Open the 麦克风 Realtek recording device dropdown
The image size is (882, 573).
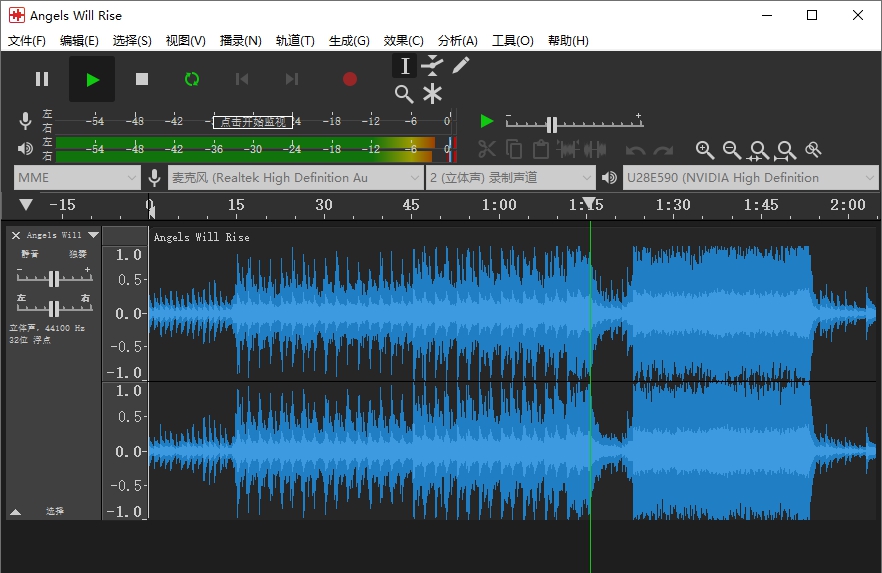click(296, 178)
